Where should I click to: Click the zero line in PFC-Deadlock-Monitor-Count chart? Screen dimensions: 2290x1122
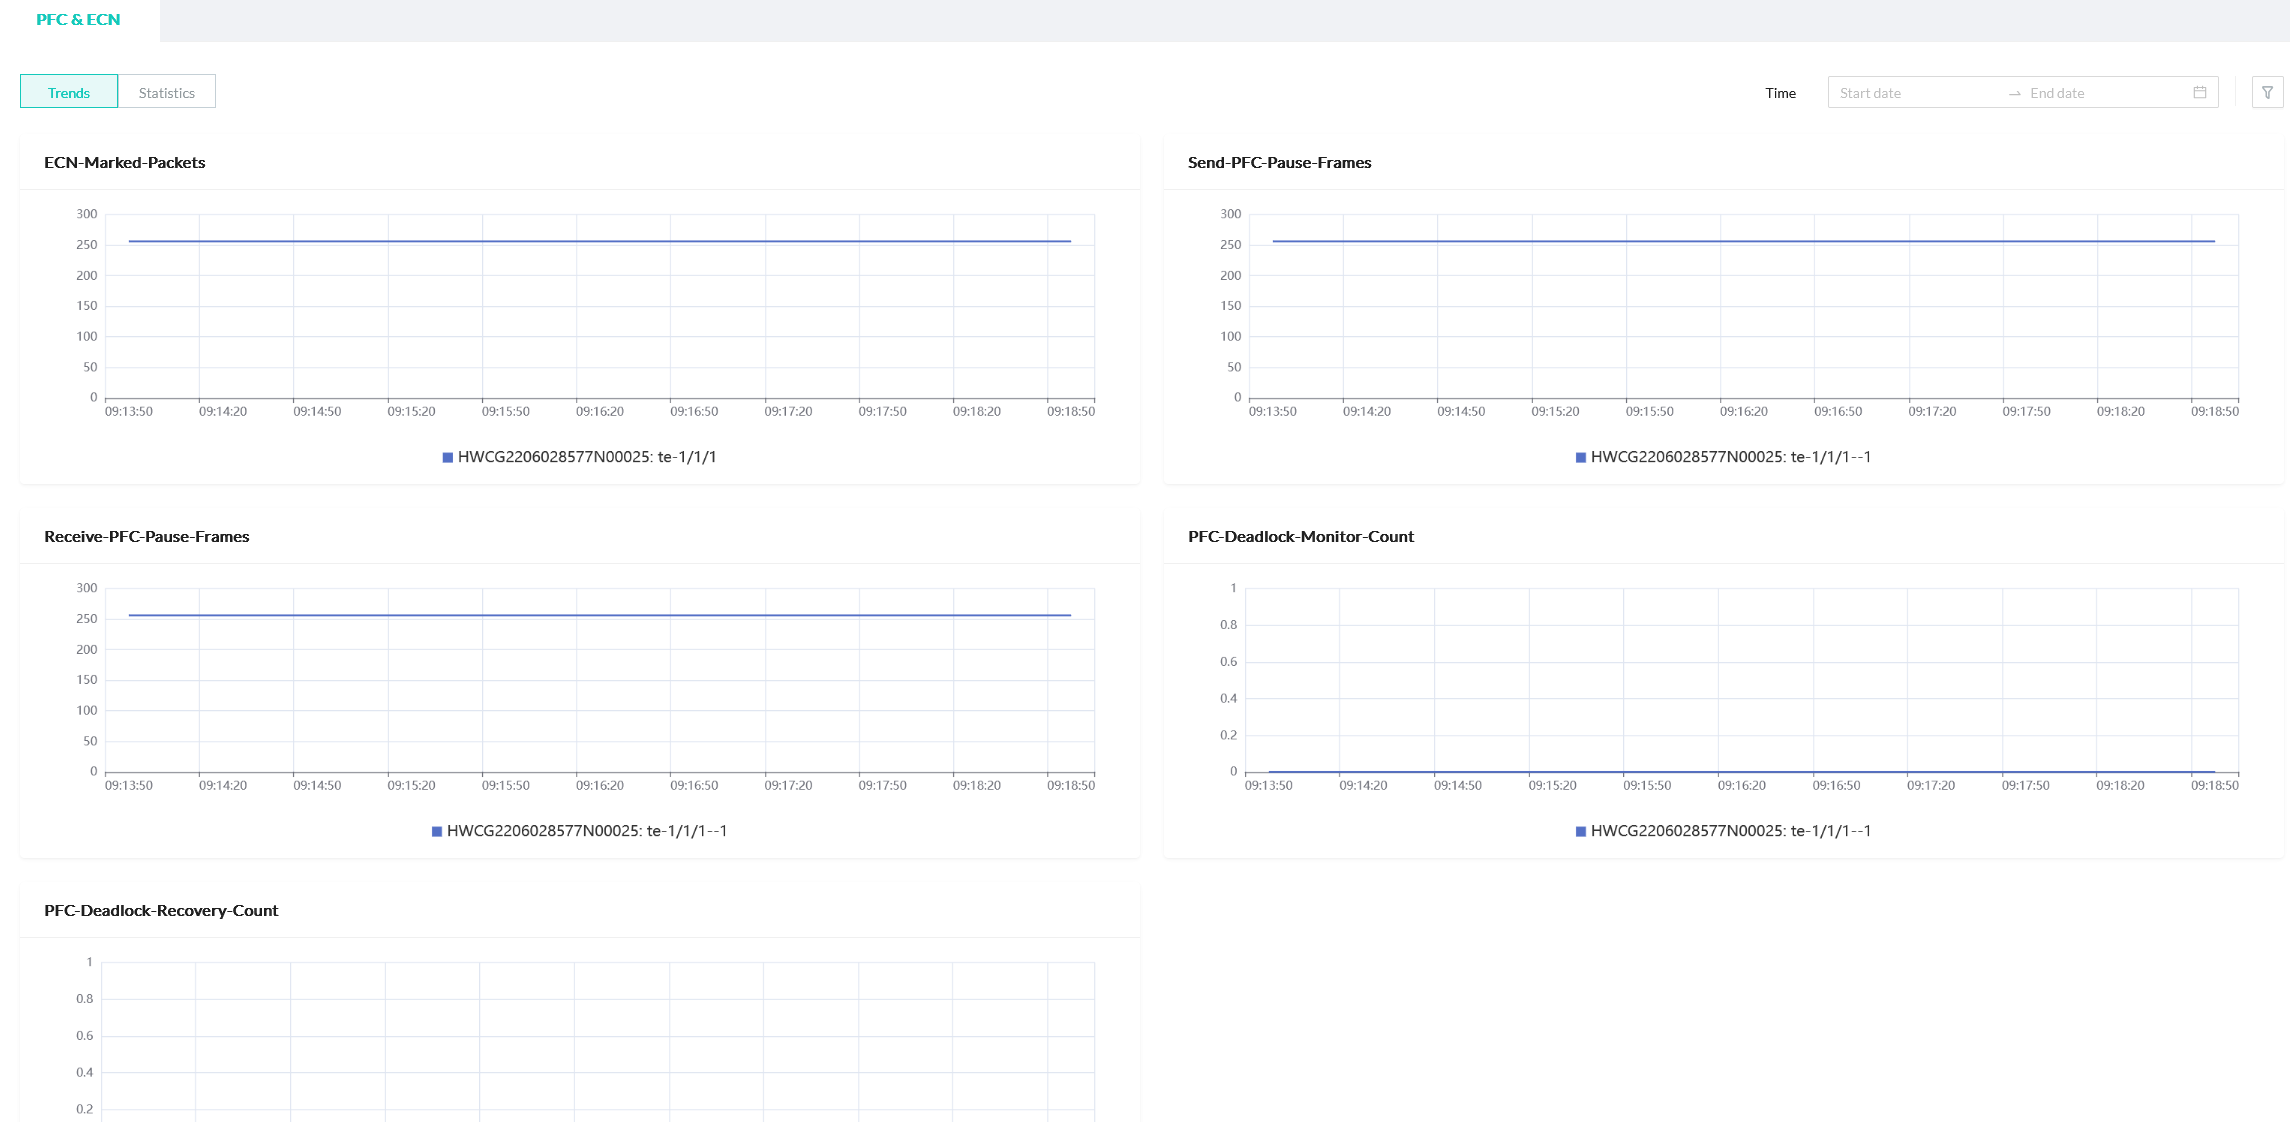tap(1742, 771)
